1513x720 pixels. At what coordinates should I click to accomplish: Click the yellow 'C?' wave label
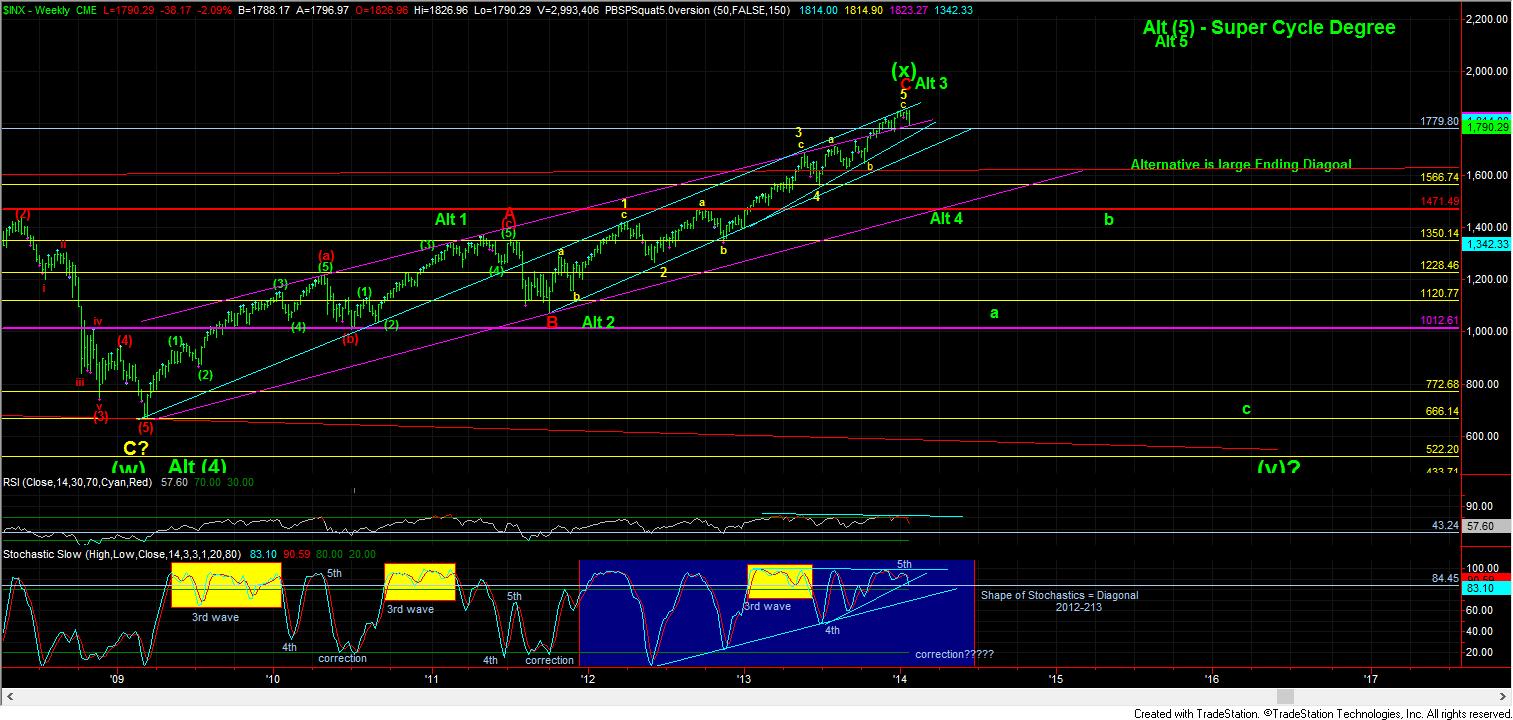[136, 448]
